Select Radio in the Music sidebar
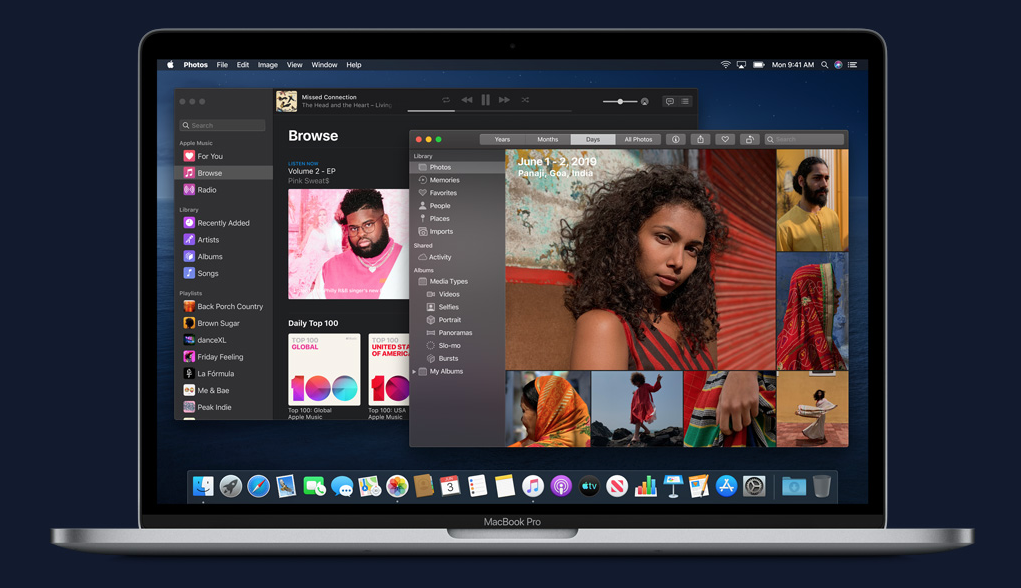This screenshot has width=1021, height=588. click(223, 190)
